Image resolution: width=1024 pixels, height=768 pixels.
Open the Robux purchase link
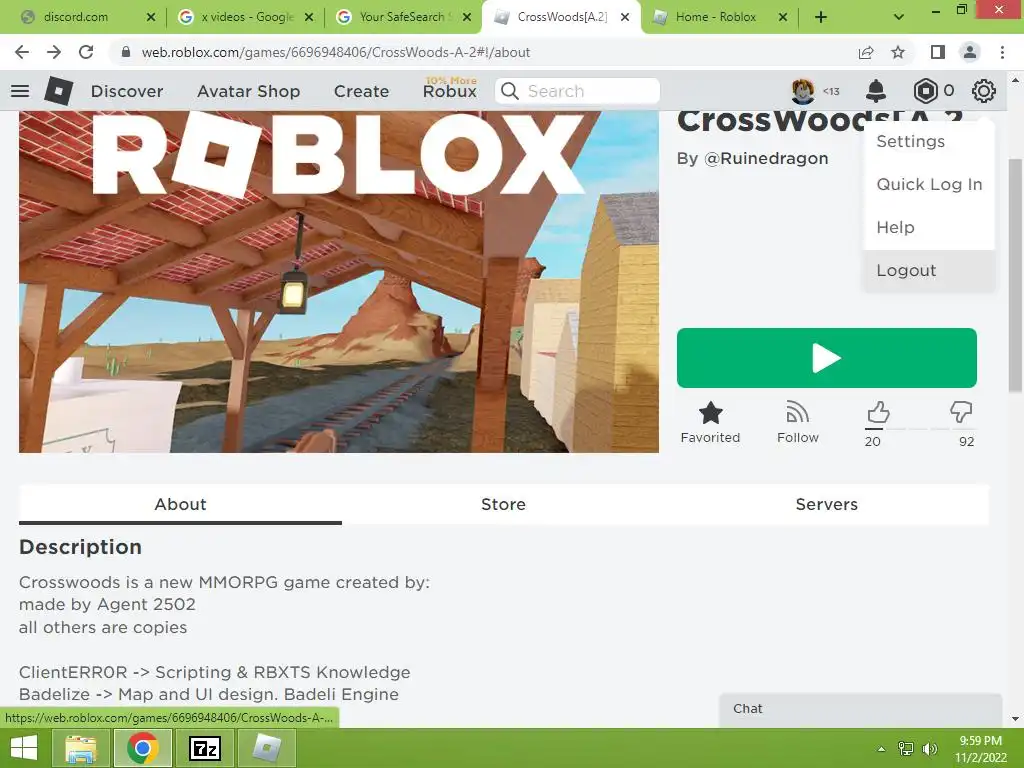pos(450,91)
